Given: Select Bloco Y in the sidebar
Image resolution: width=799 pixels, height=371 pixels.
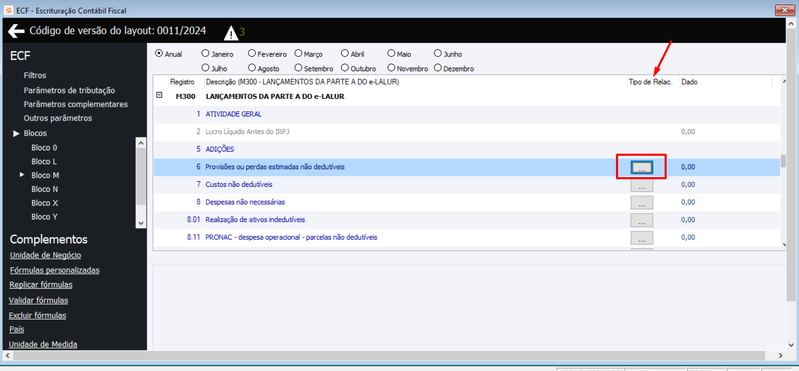Looking at the screenshot, I should point(44,217).
